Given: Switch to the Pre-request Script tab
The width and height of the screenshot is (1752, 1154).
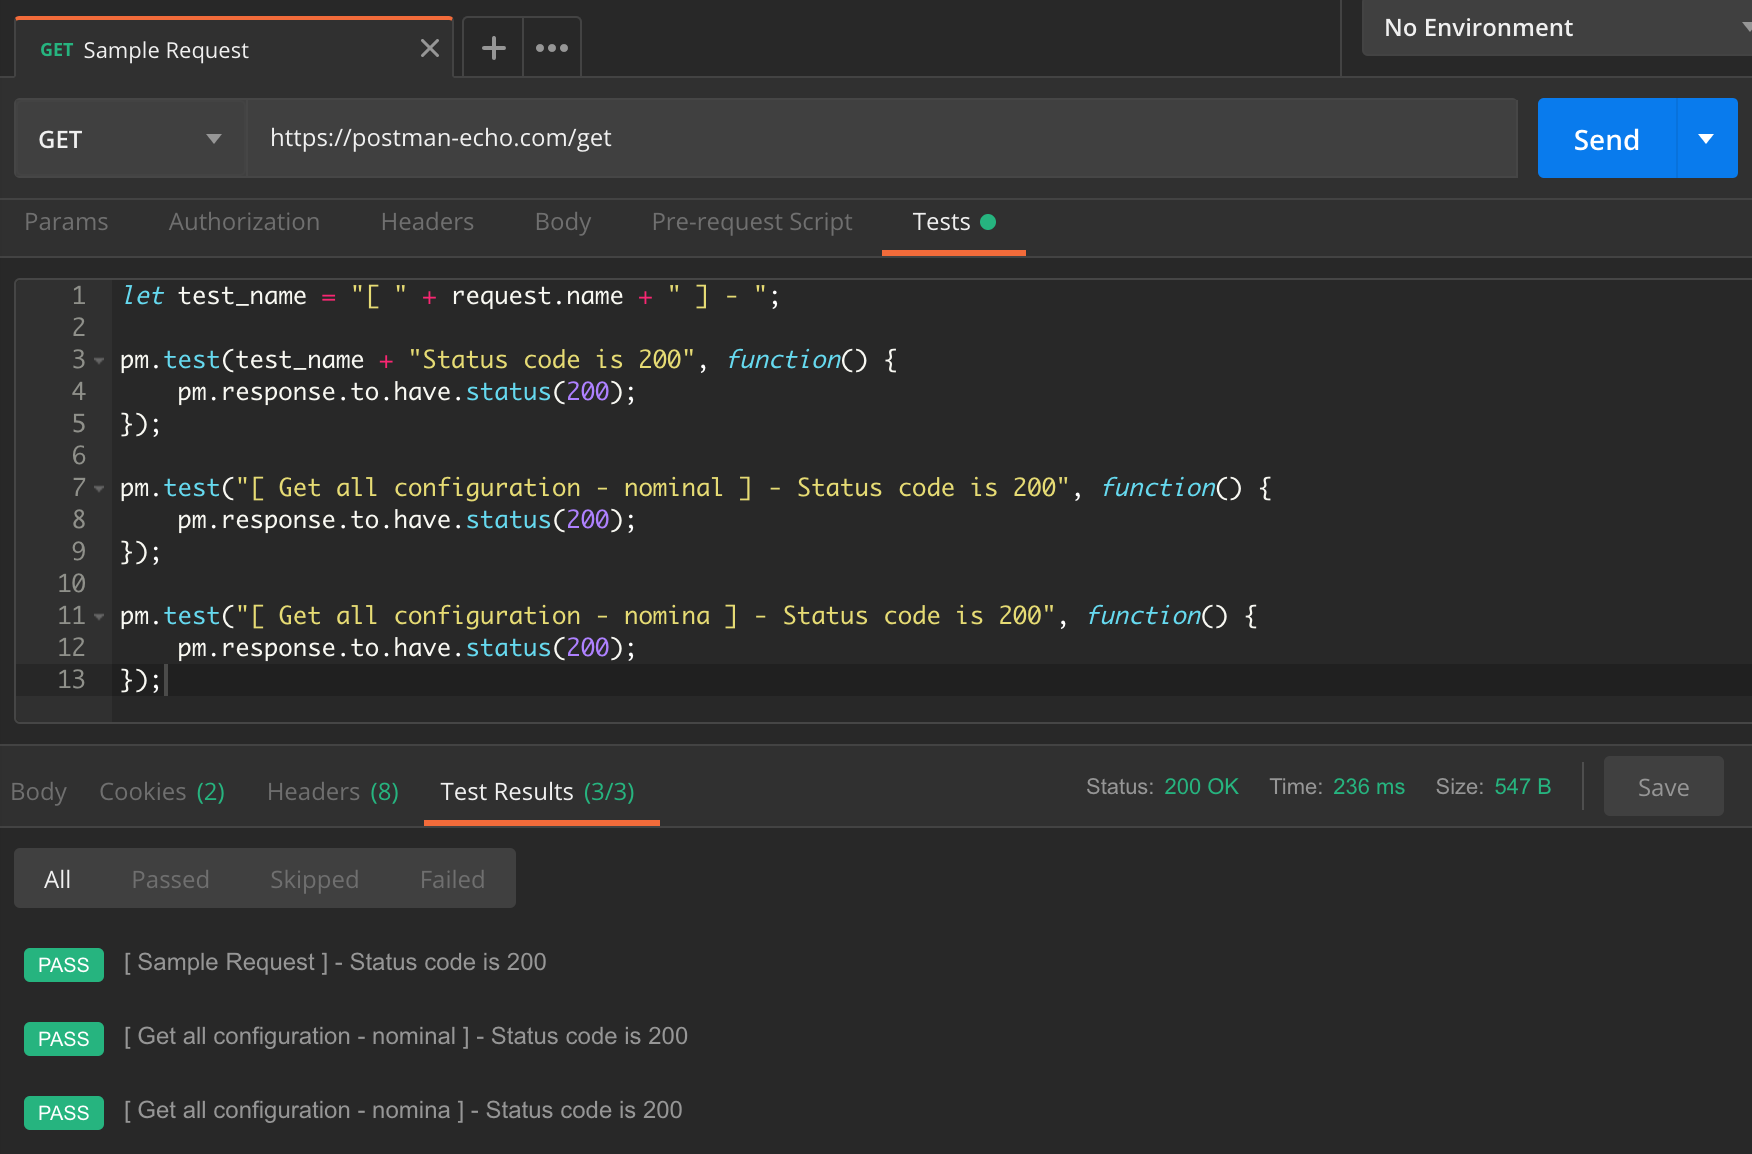Looking at the screenshot, I should coord(751,222).
